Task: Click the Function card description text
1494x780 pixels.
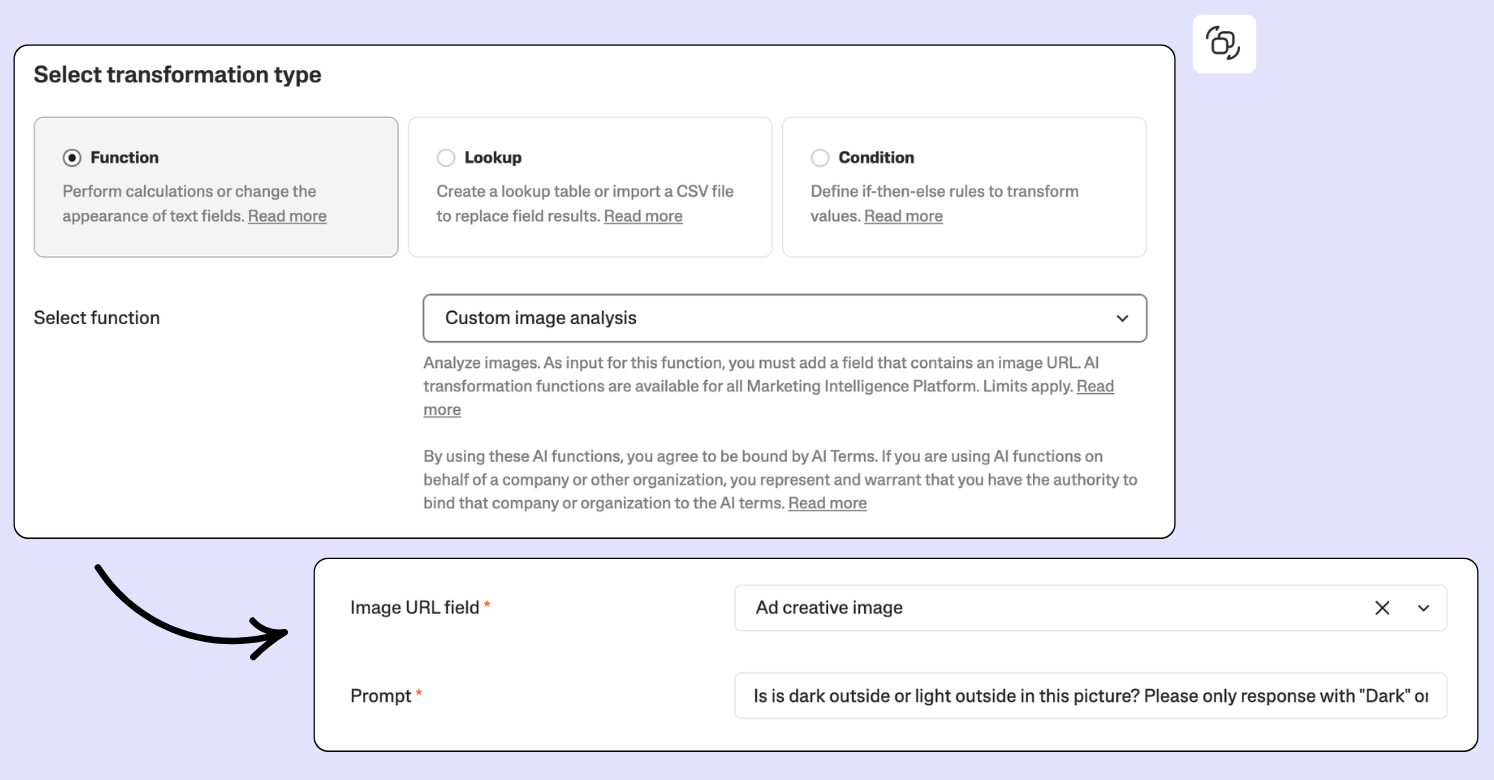Action: click(x=189, y=192)
